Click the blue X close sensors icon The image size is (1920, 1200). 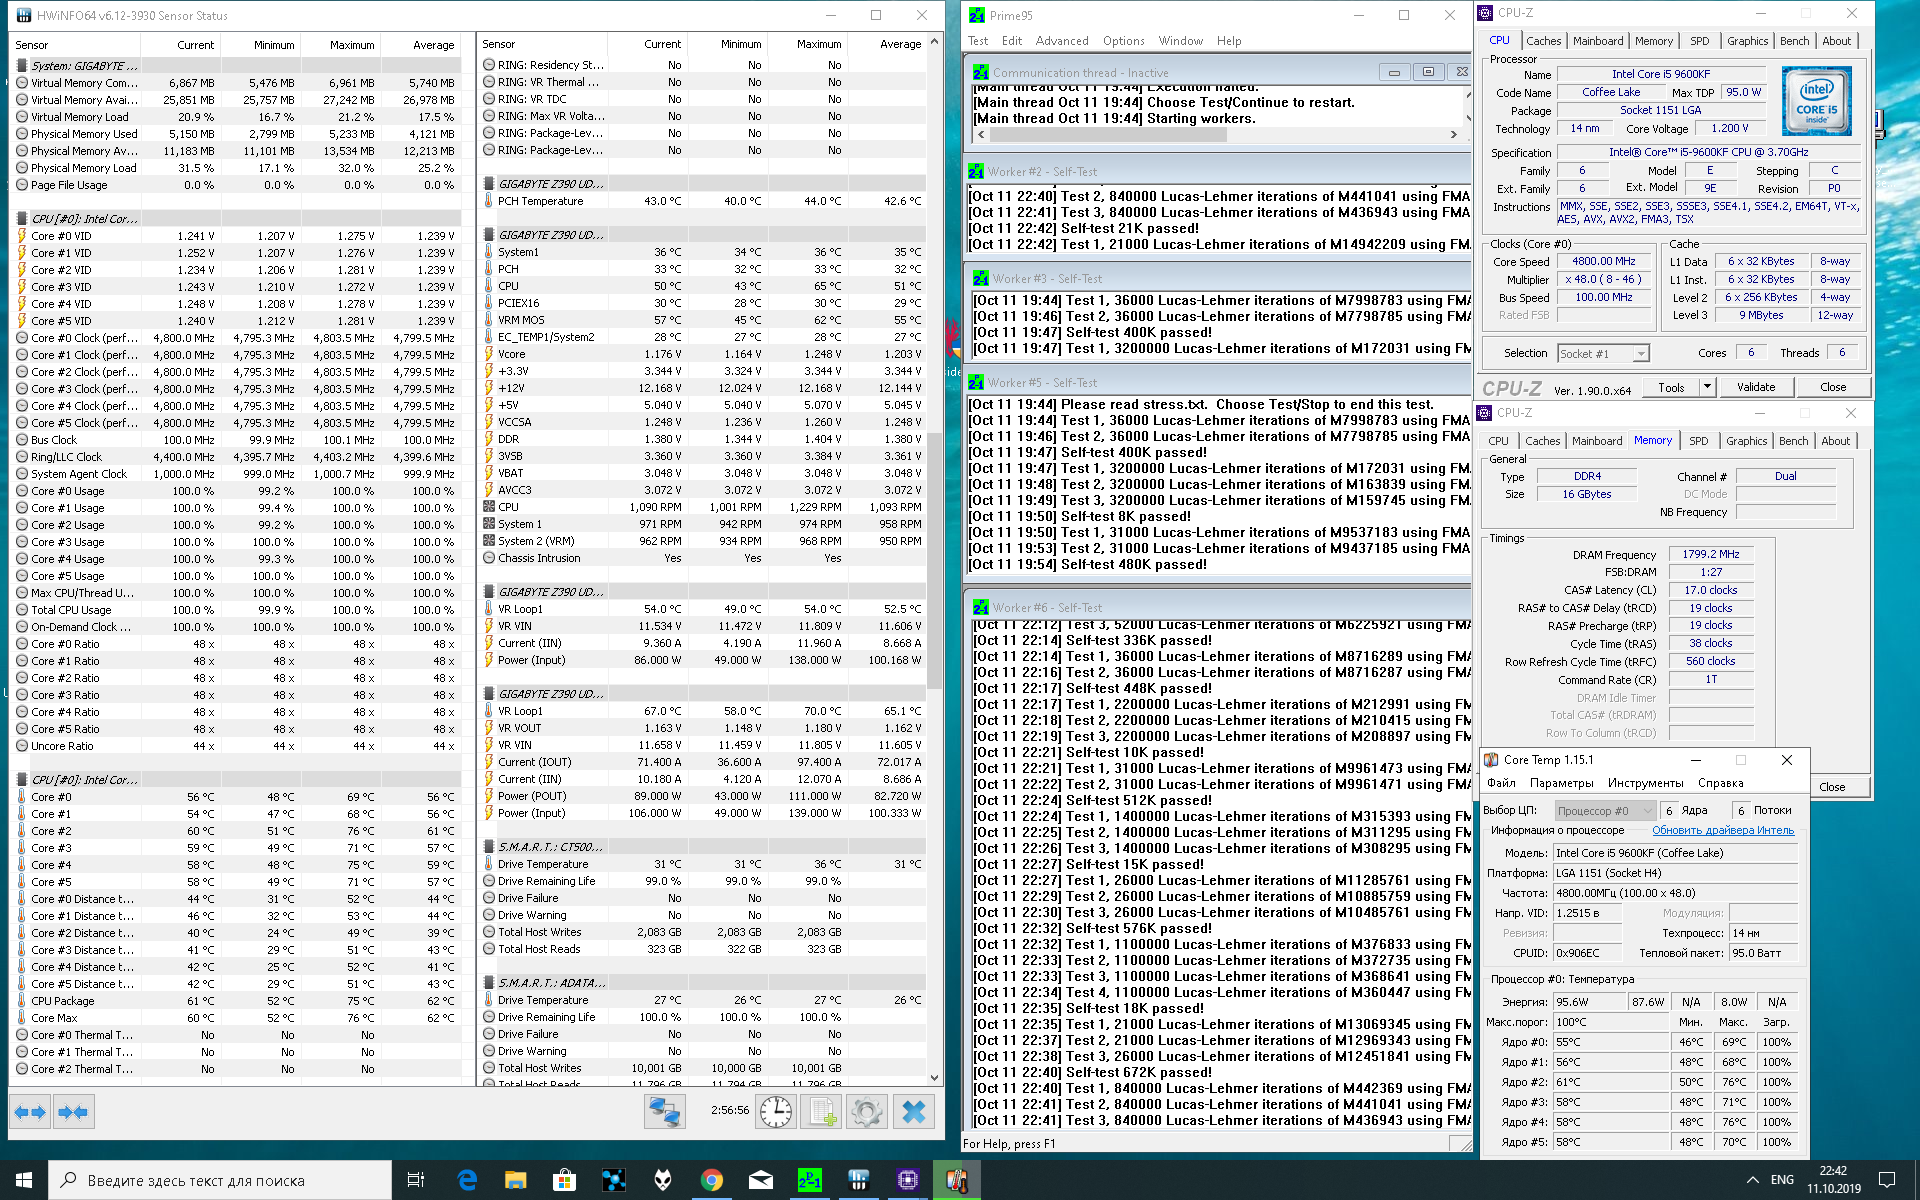(x=913, y=1111)
